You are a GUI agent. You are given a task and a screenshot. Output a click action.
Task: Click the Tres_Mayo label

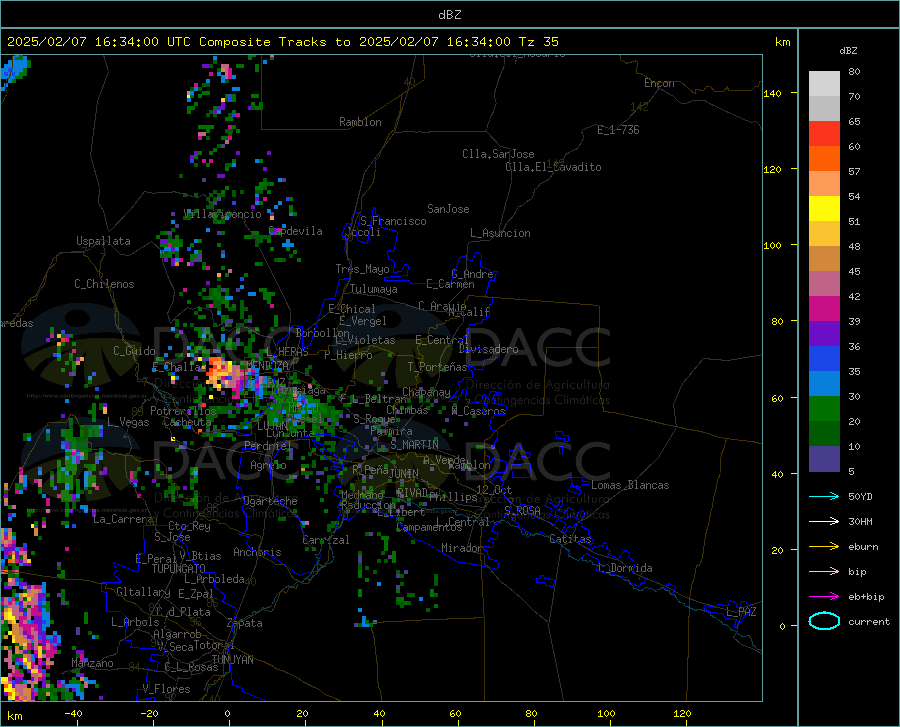362,269
